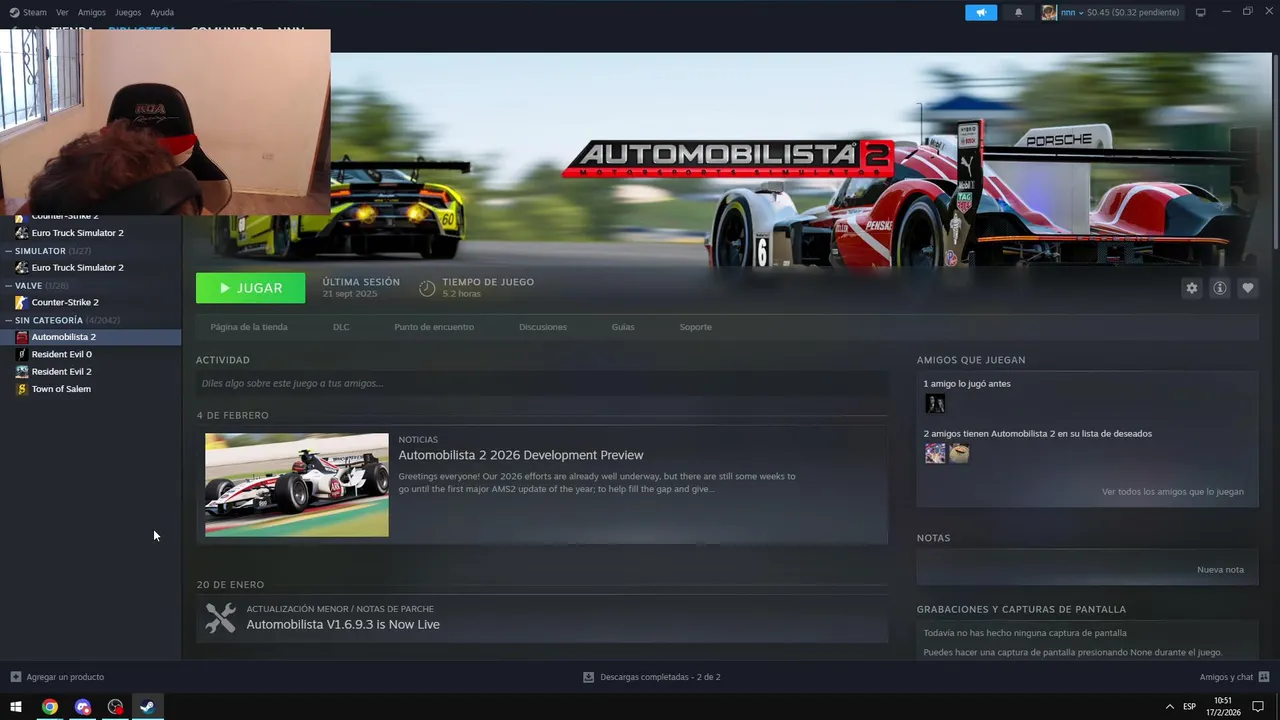Image resolution: width=1280 pixels, height=720 pixels.
Task: Open Automobilista V1.6.9.3 is Now Live
Action: pyautogui.click(x=343, y=624)
